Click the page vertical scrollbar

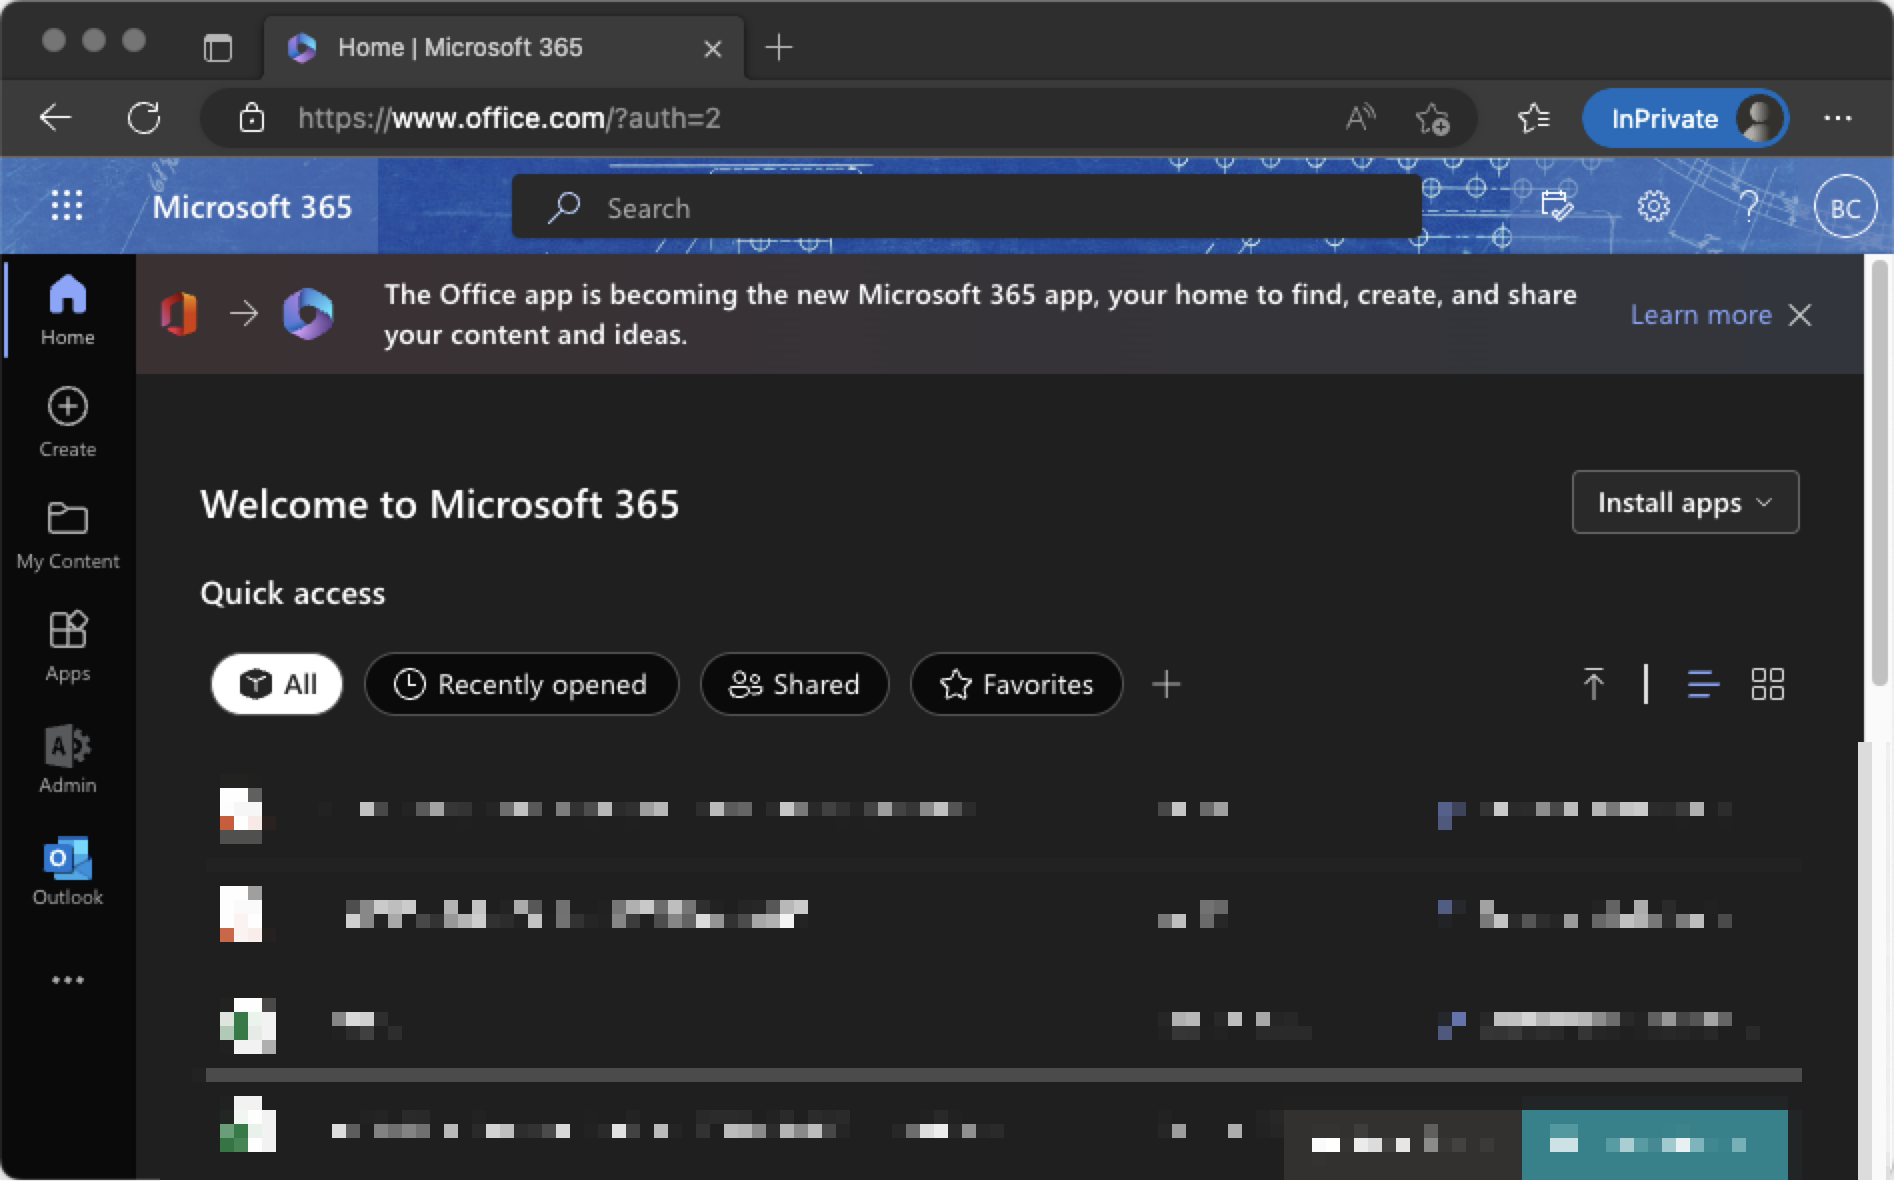[1879, 474]
